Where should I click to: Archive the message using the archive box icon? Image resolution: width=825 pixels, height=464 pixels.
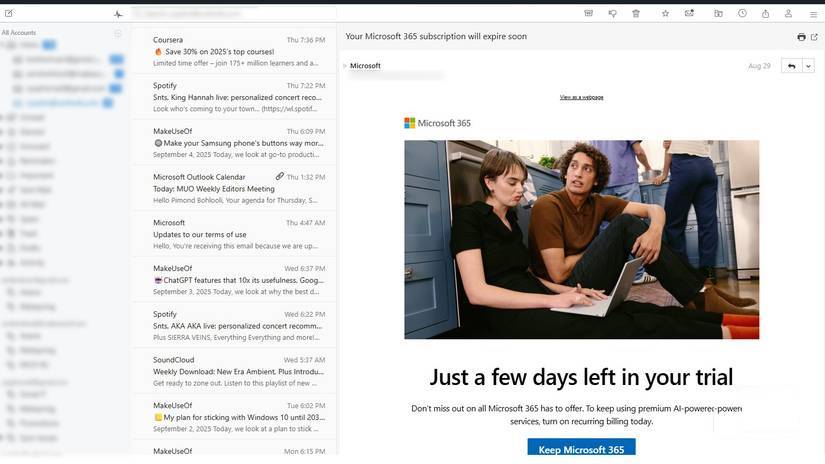pos(588,14)
